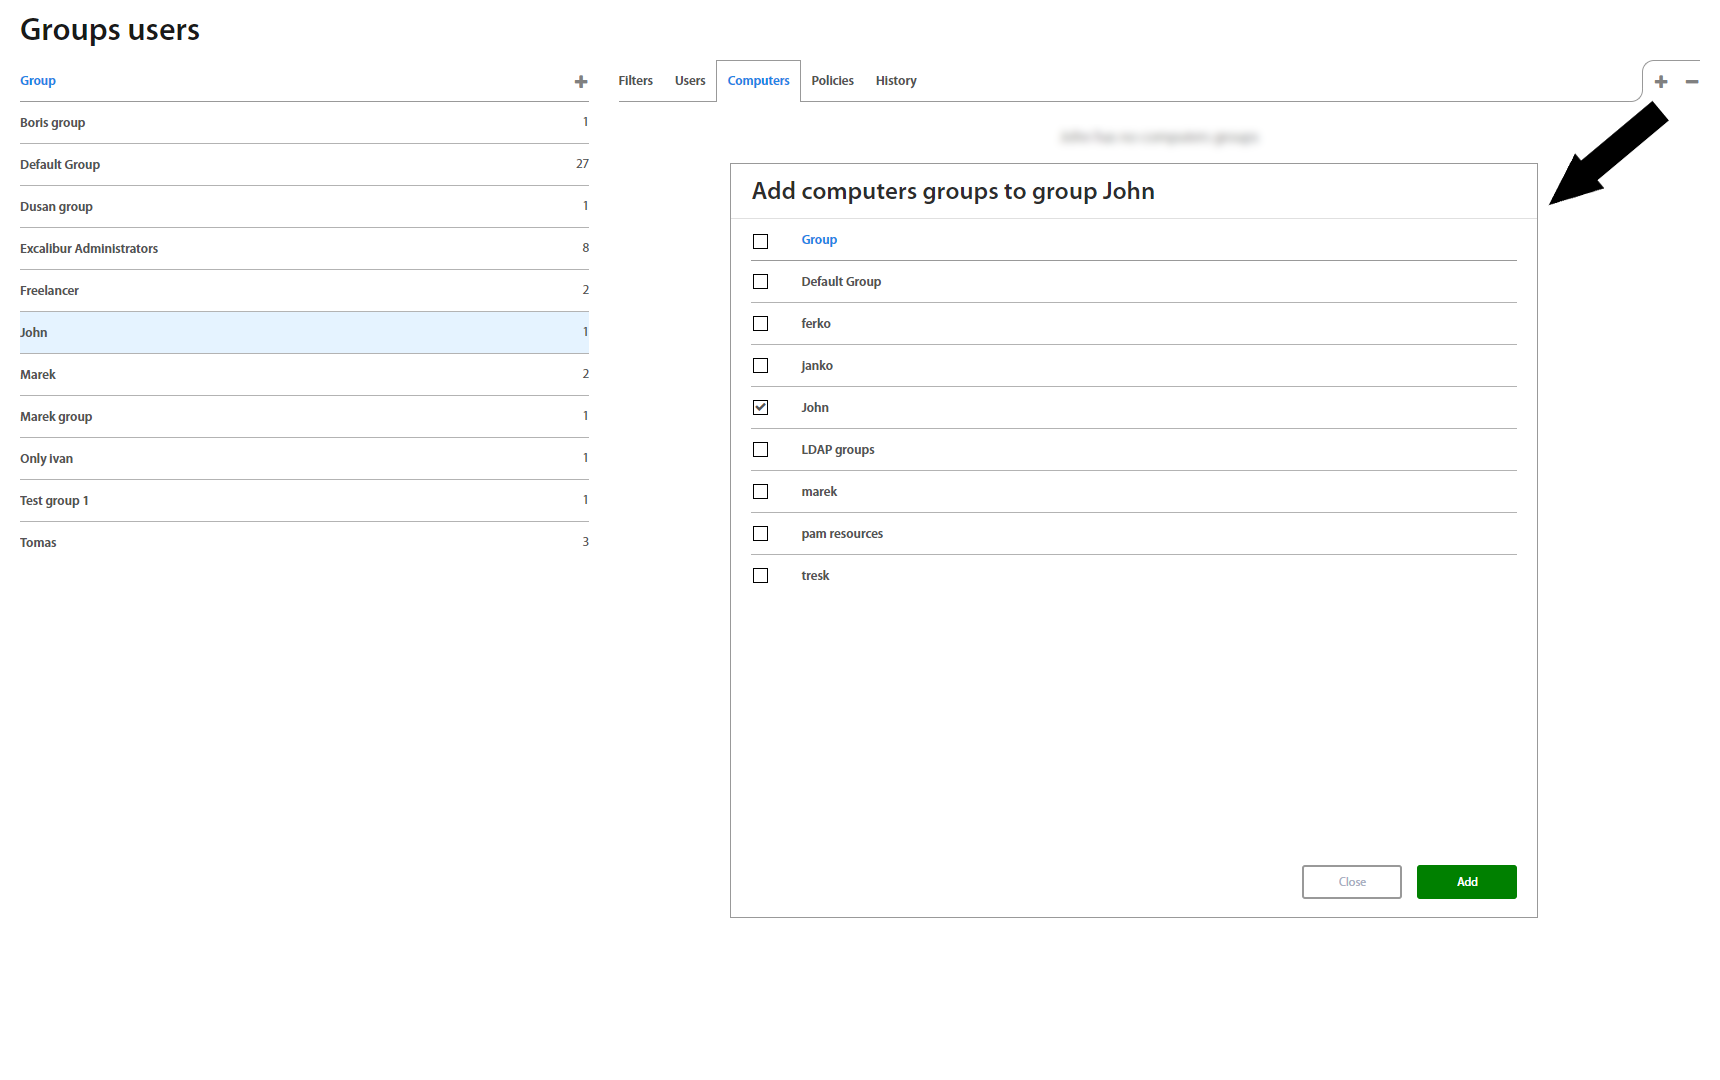Open the Users tab
Screen dimensions: 1720x1080
coord(690,81)
